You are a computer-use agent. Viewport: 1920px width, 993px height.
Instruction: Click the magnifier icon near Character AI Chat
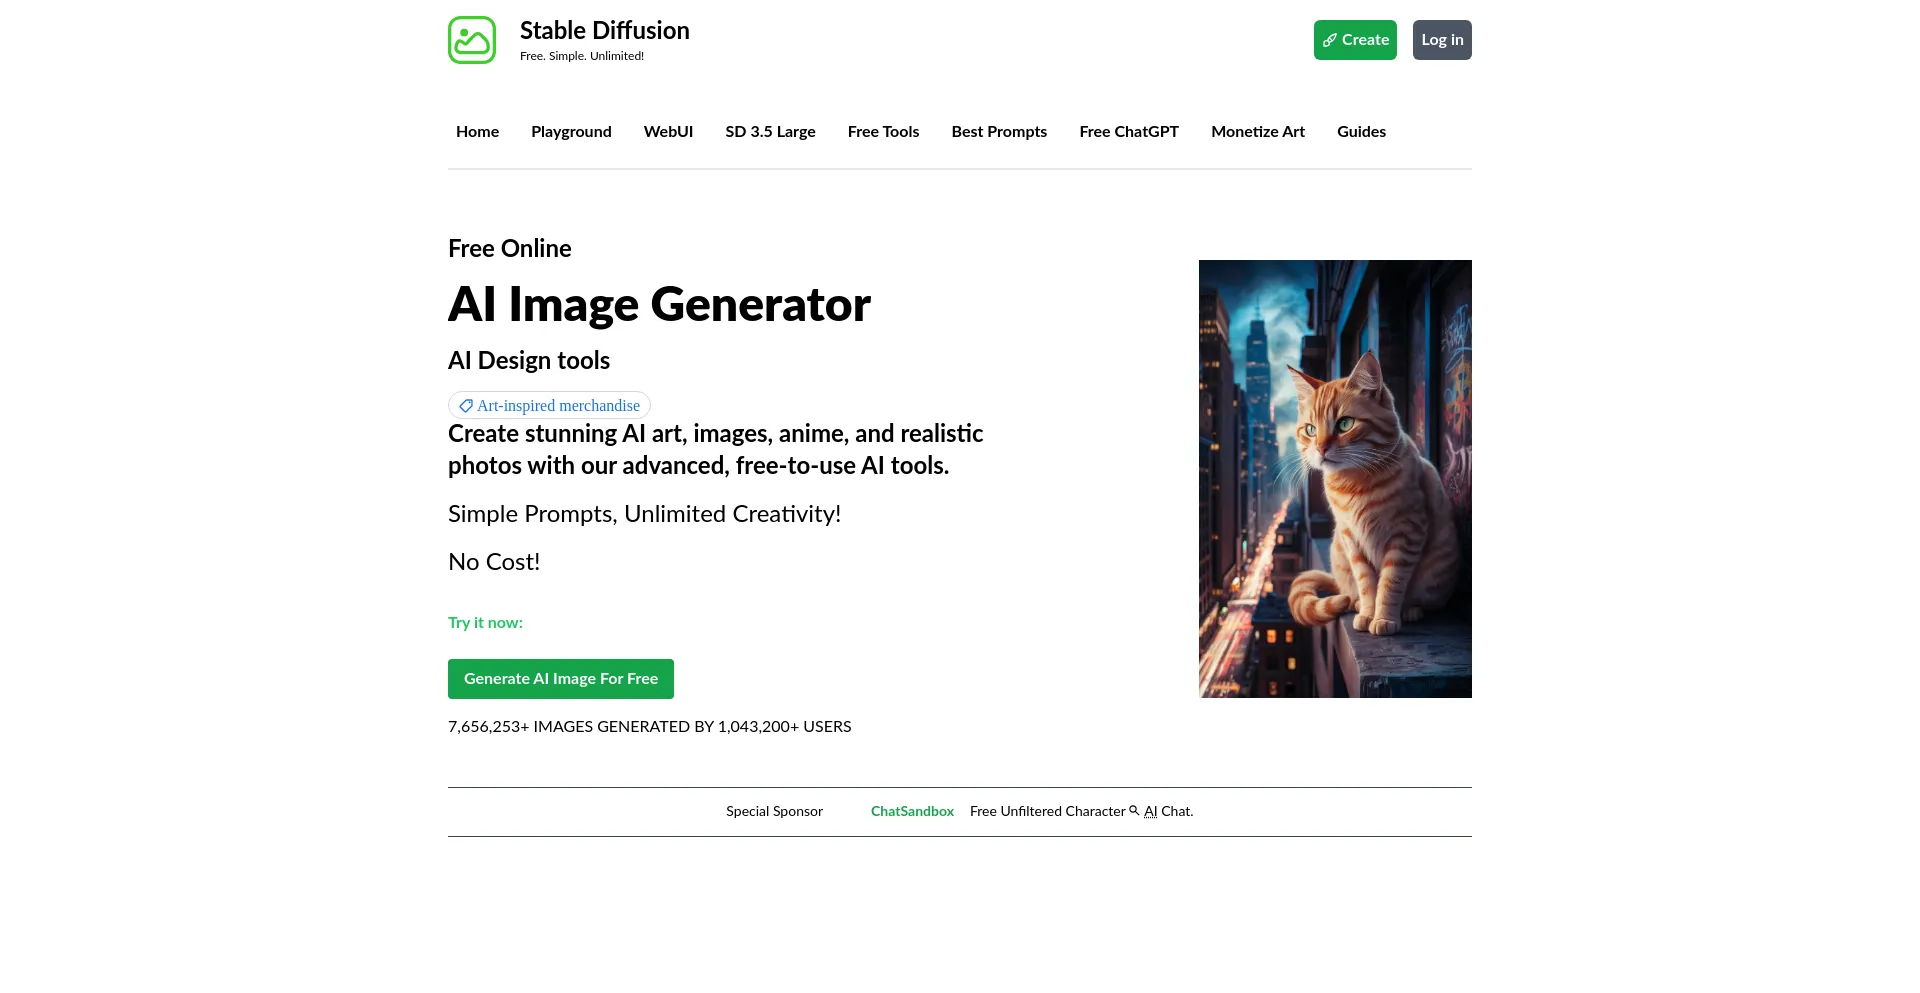coord(1134,811)
